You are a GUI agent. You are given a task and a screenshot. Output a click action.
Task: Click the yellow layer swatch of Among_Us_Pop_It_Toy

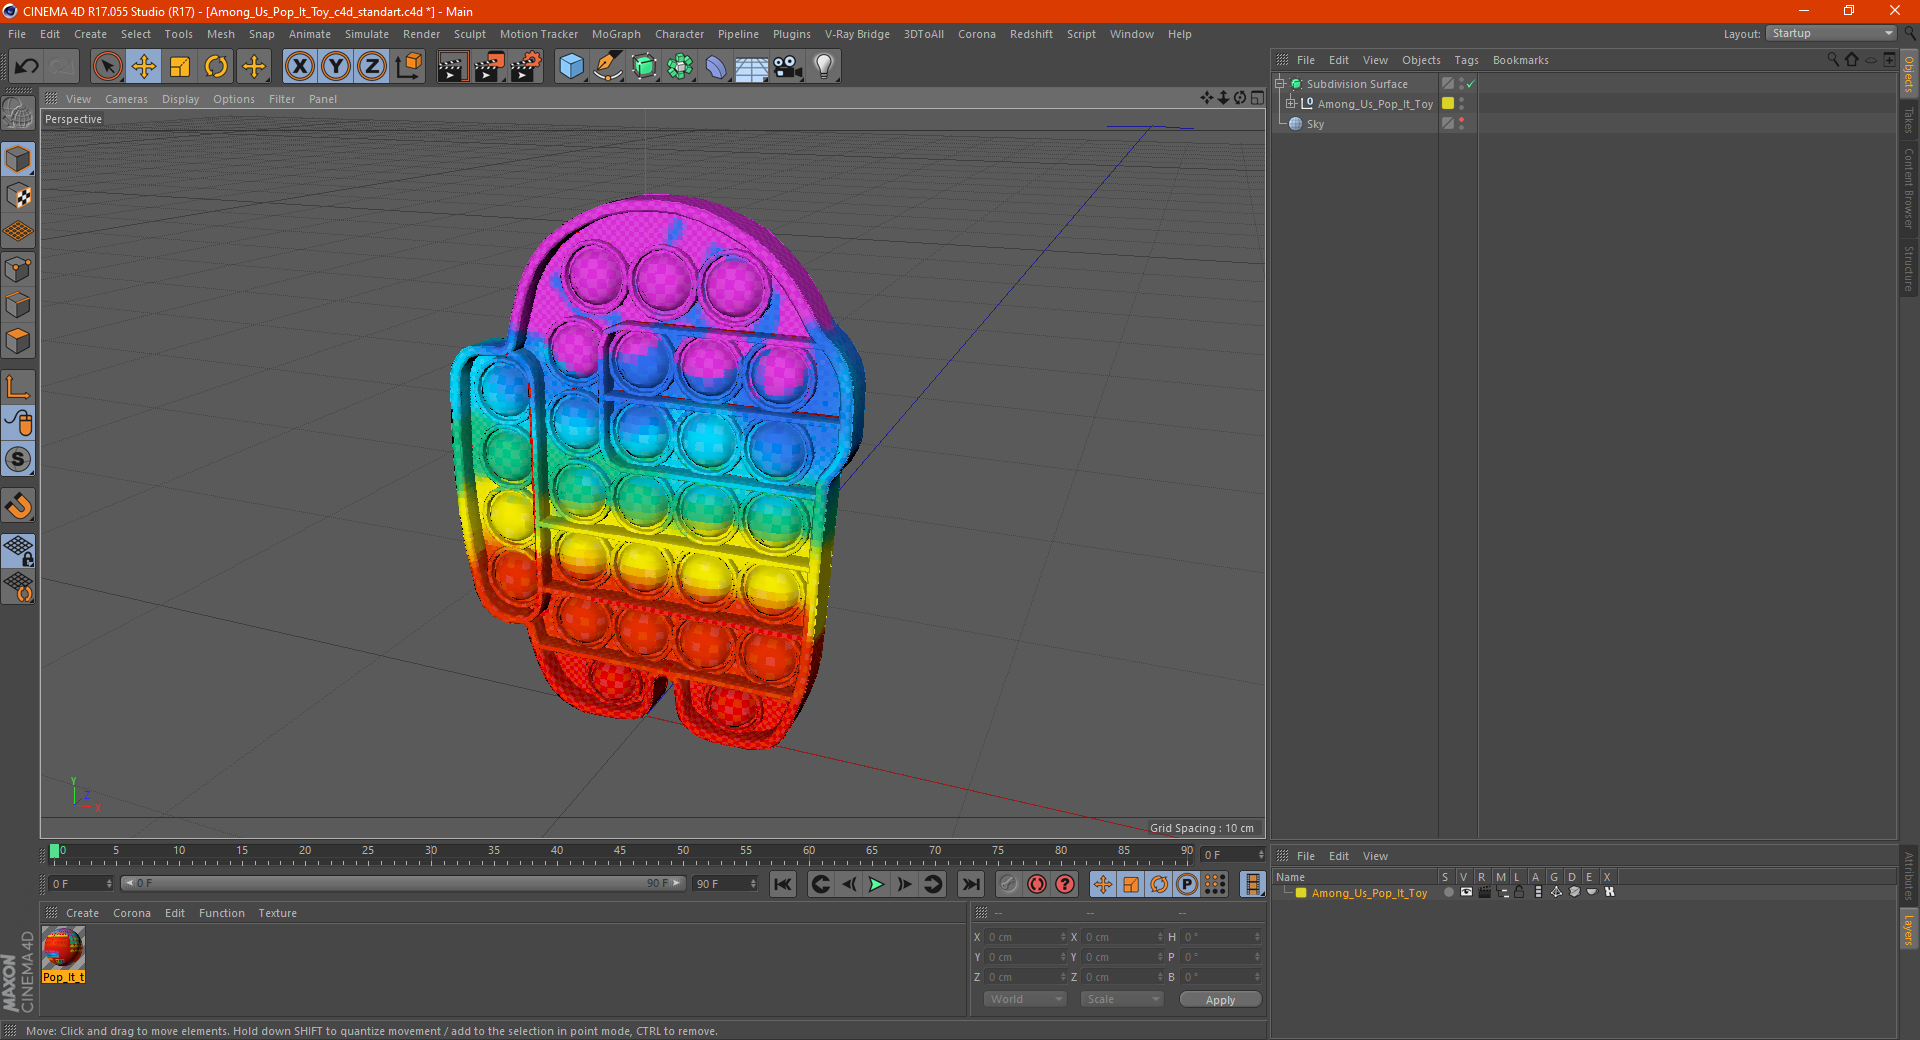click(1447, 104)
